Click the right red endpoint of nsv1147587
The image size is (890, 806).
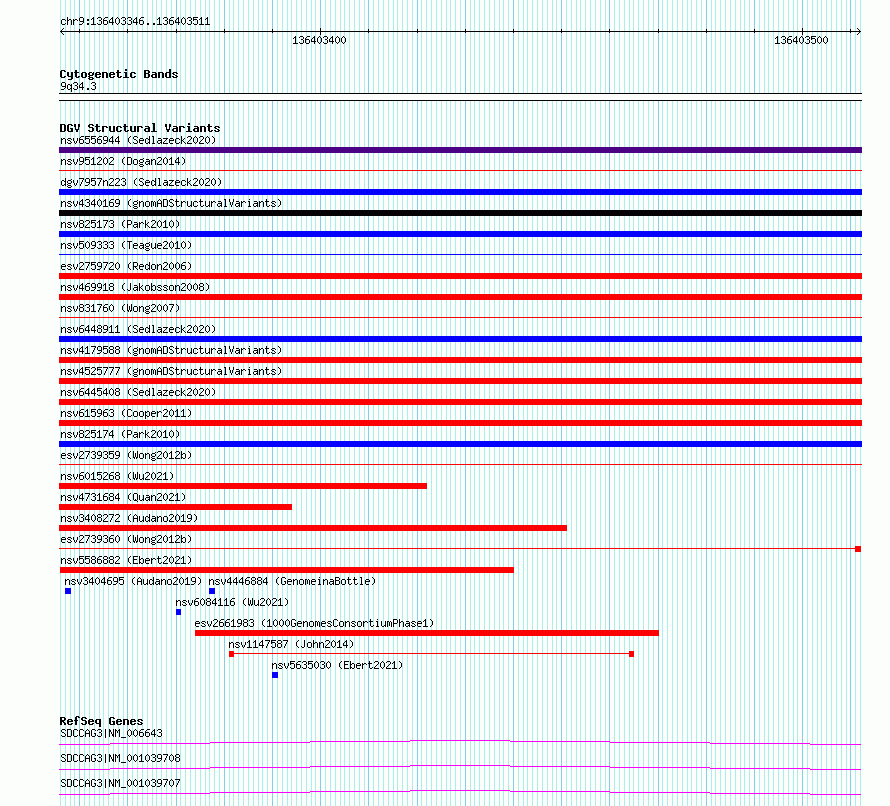tap(631, 654)
